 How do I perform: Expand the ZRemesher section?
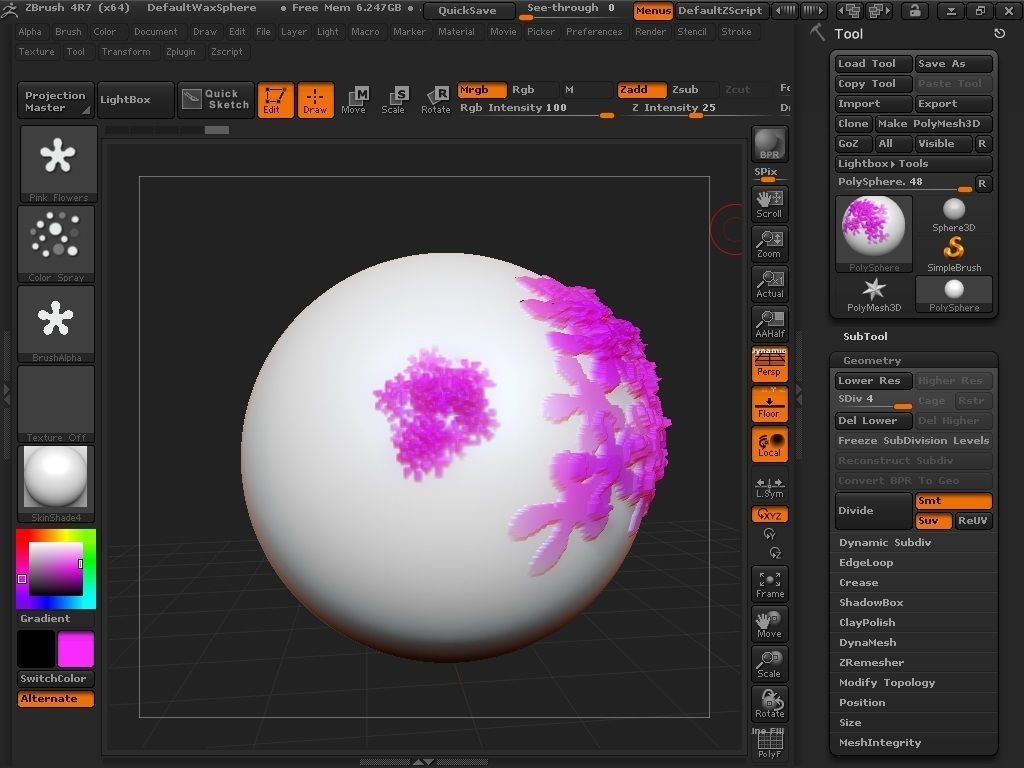tap(872, 663)
